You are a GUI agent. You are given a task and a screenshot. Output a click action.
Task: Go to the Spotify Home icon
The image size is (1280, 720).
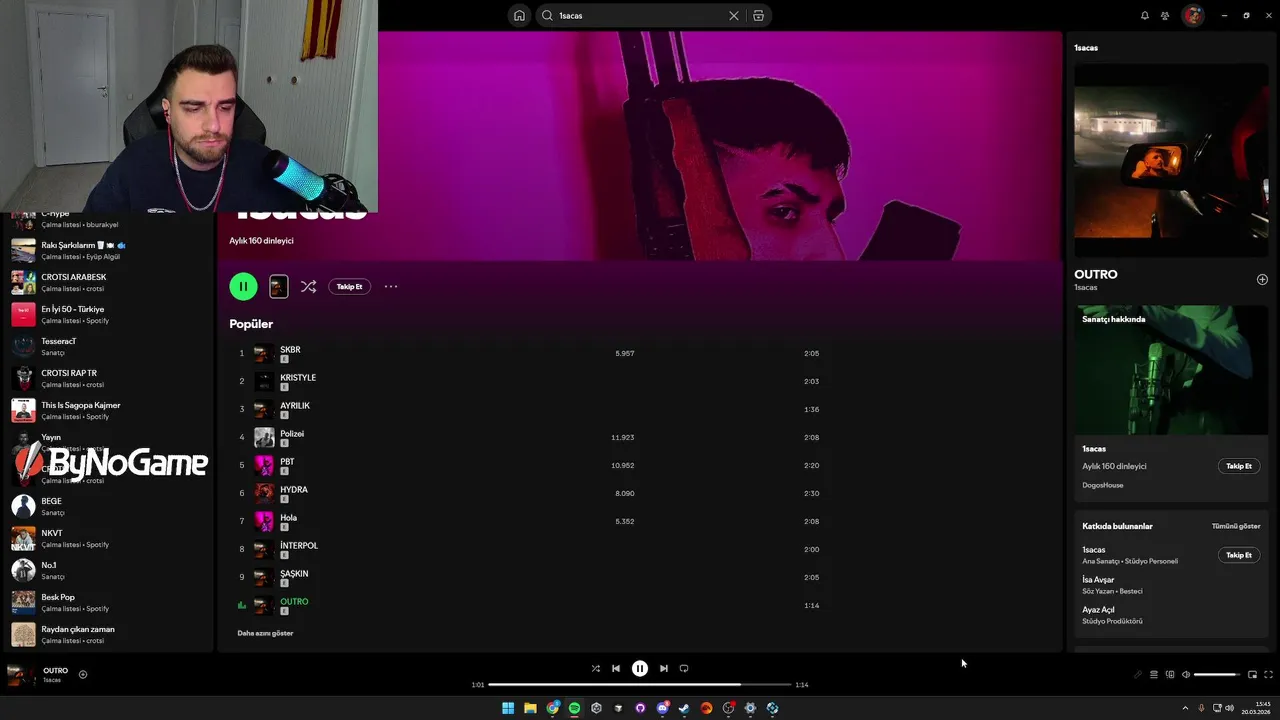[519, 15]
